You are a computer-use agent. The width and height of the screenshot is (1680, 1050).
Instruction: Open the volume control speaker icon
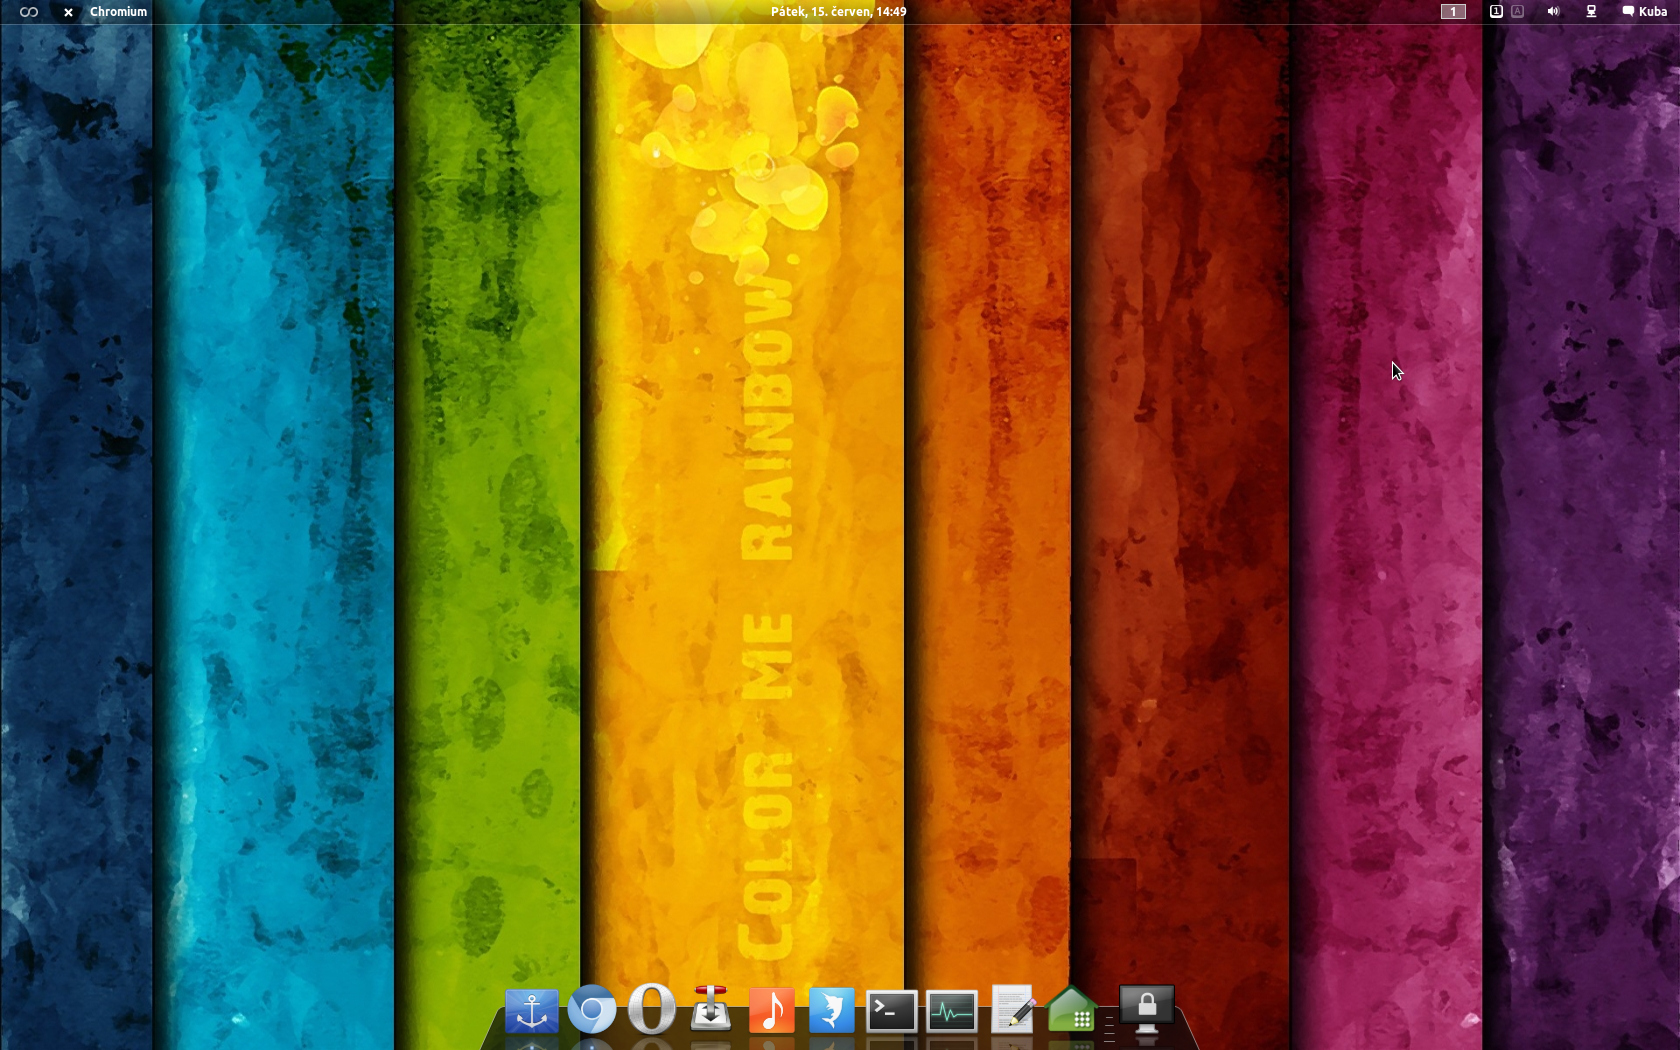click(1553, 12)
